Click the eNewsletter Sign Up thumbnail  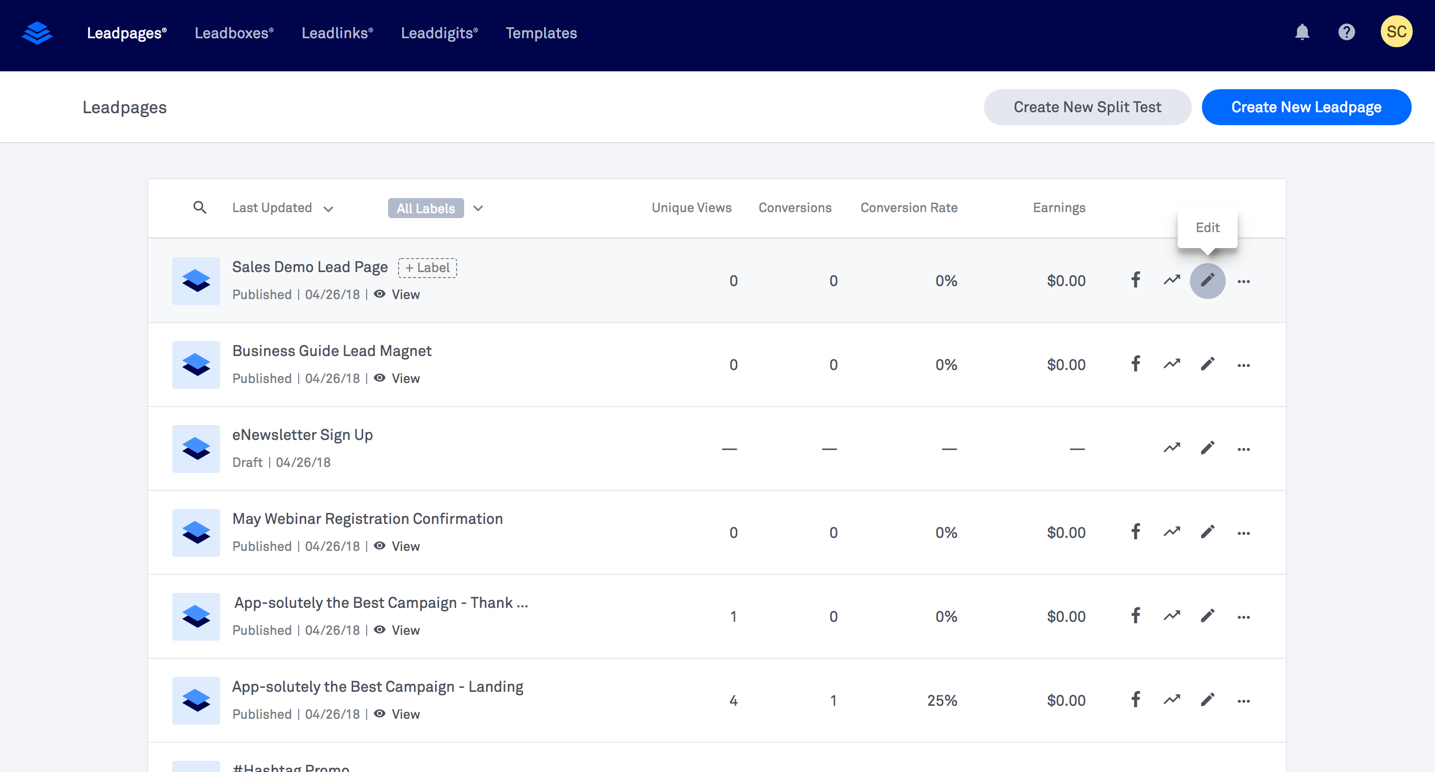click(x=196, y=449)
